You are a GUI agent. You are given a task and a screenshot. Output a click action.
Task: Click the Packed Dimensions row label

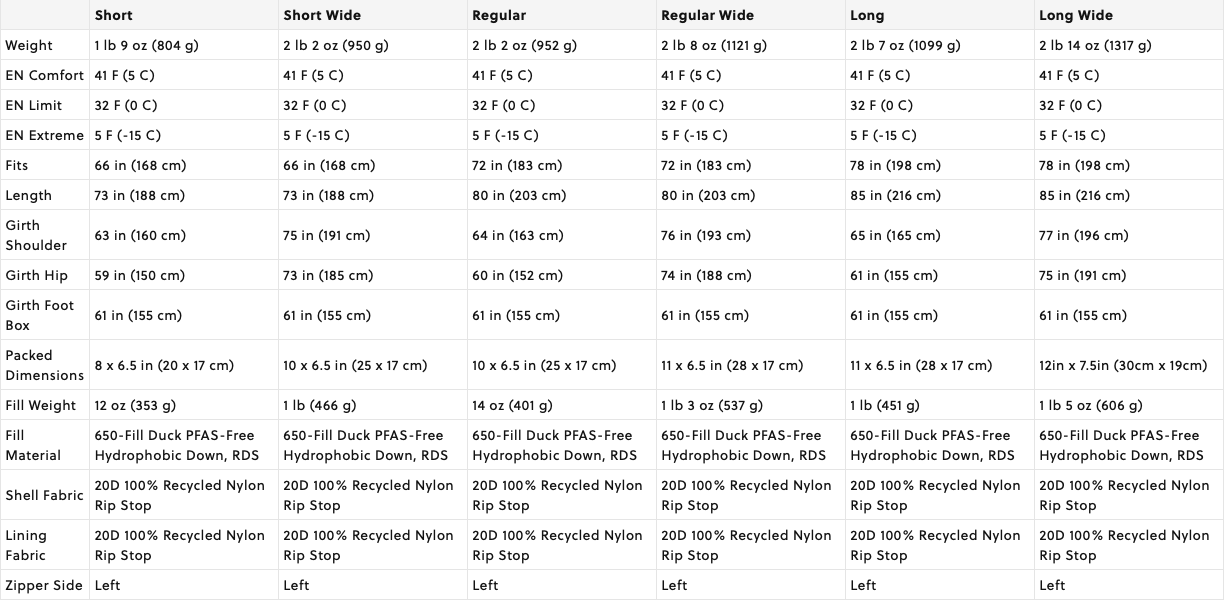44,365
